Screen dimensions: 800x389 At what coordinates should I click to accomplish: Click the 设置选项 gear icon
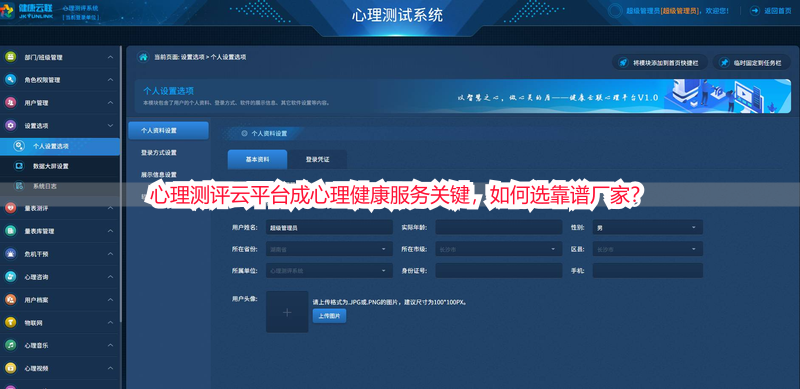pos(10,125)
